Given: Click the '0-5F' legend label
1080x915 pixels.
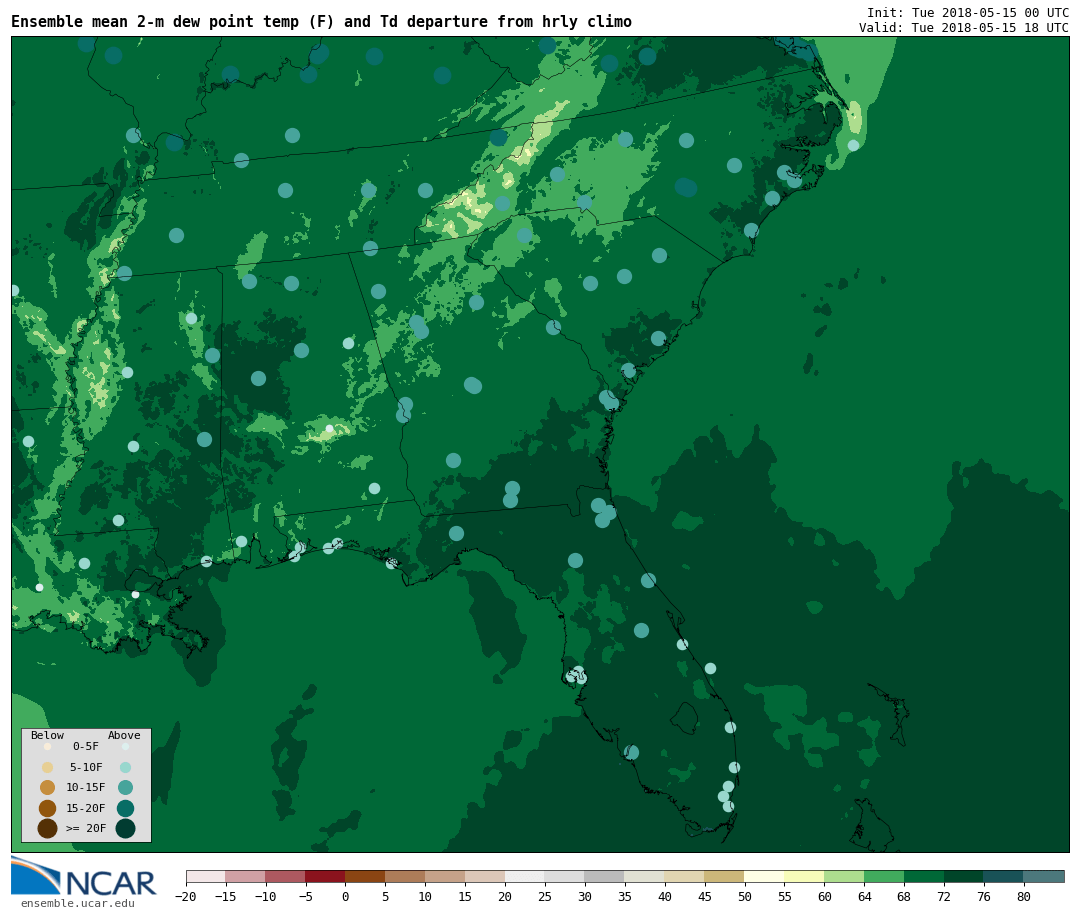Looking at the screenshot, I should point(86,746).
